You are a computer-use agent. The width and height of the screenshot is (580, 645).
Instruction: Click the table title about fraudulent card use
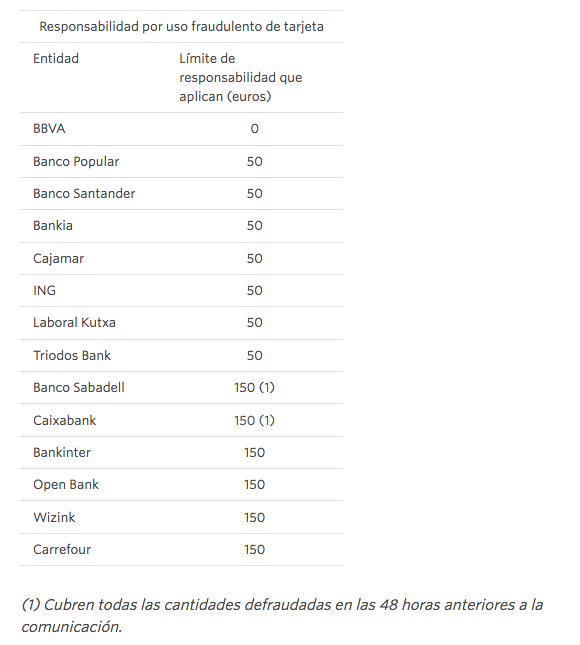[181, 27]
